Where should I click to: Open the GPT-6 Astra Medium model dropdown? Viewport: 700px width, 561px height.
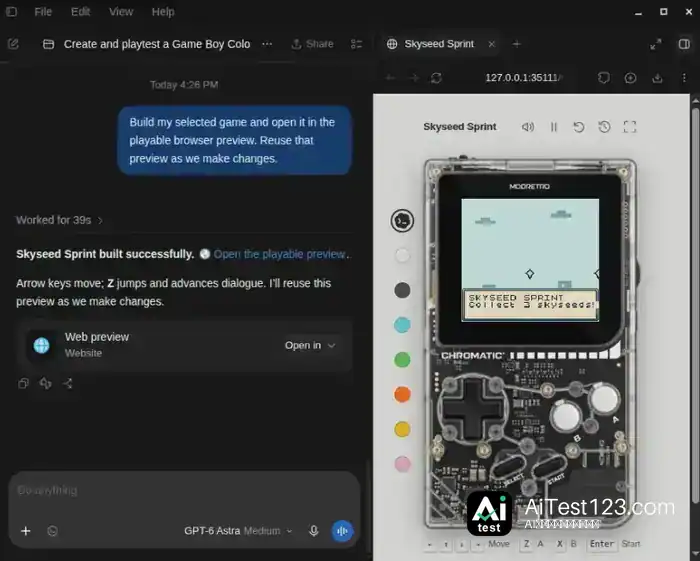coord(238,531)
